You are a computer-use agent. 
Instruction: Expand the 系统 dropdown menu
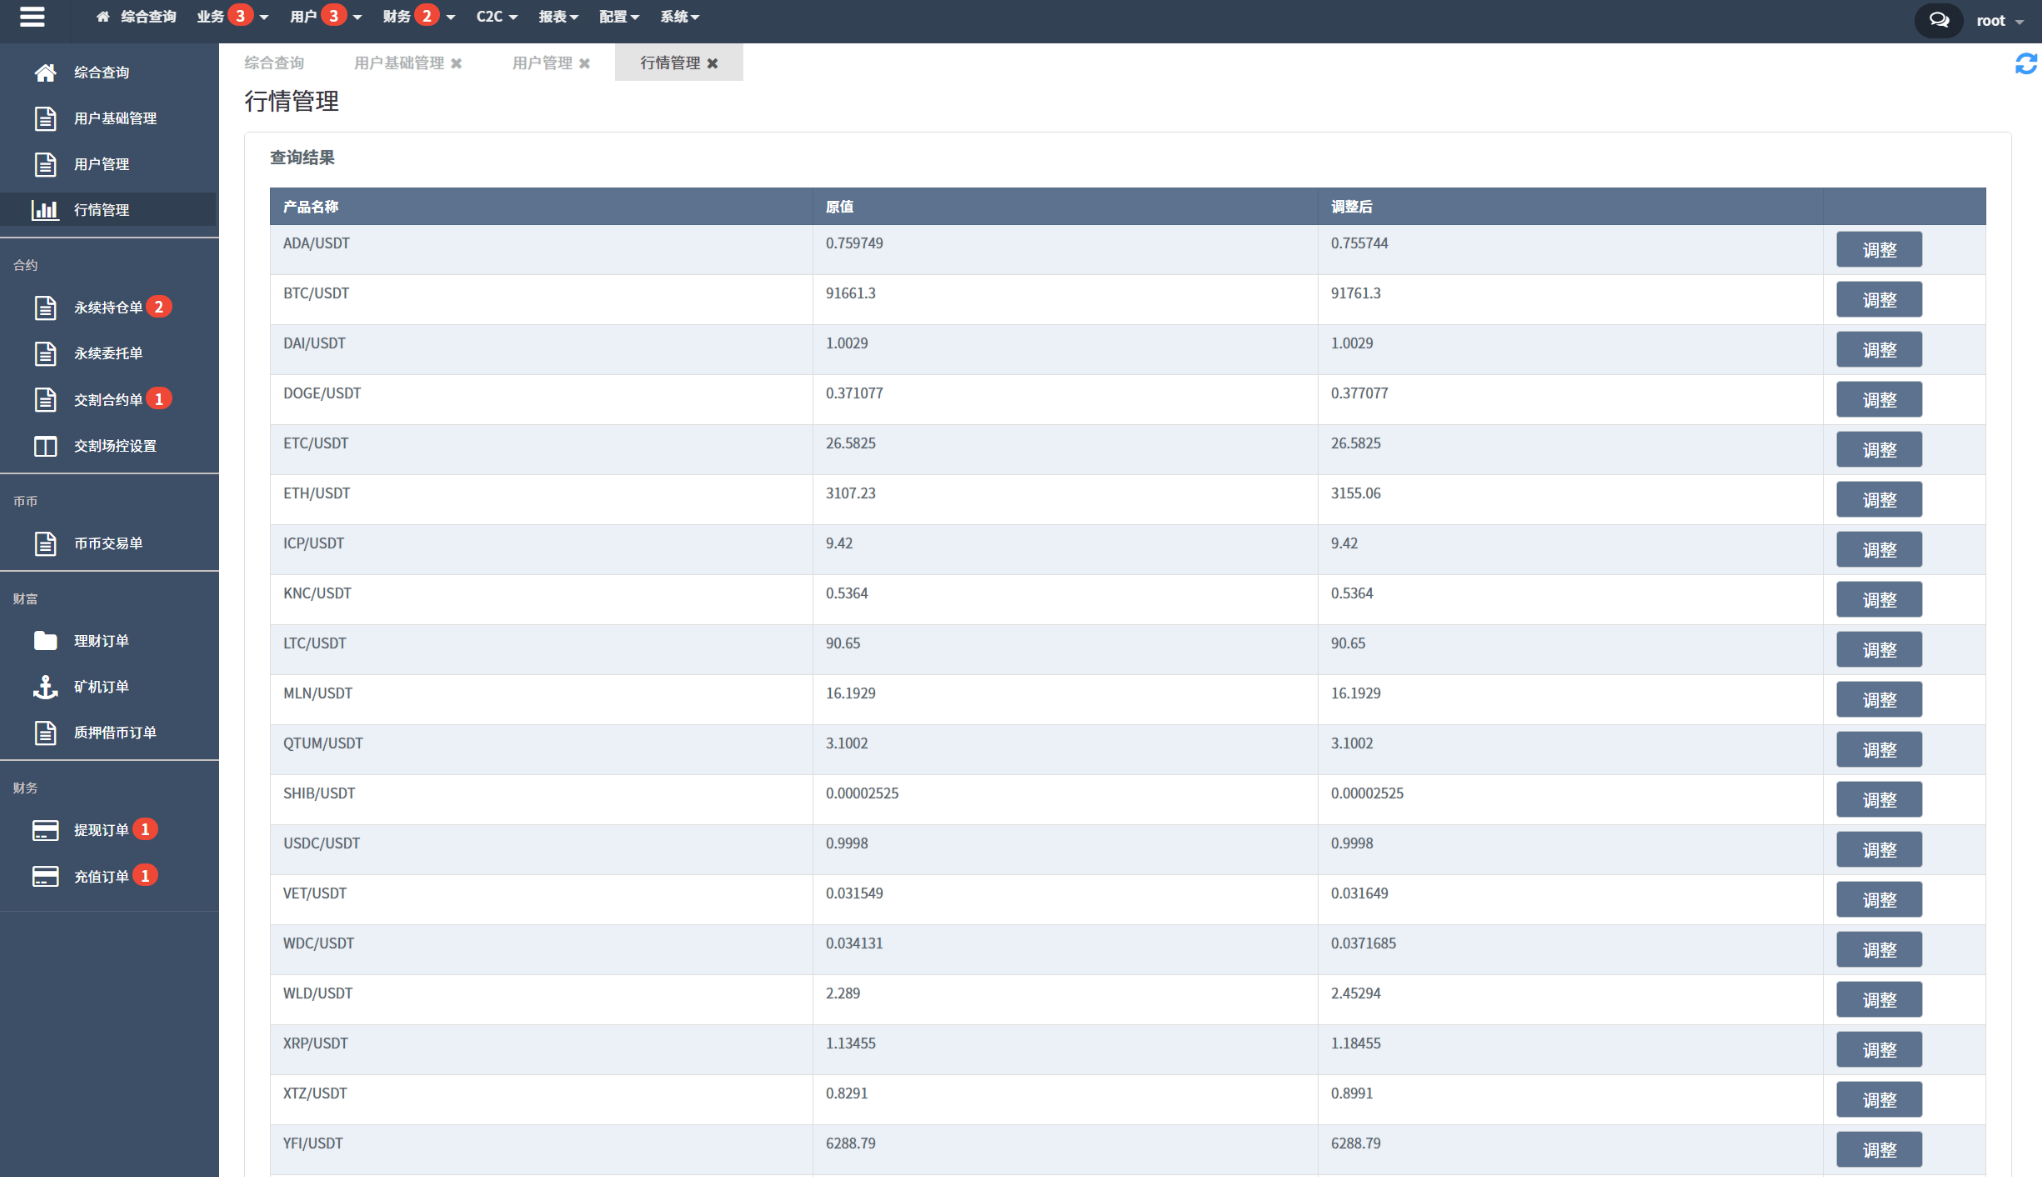[x=679, y=17]
